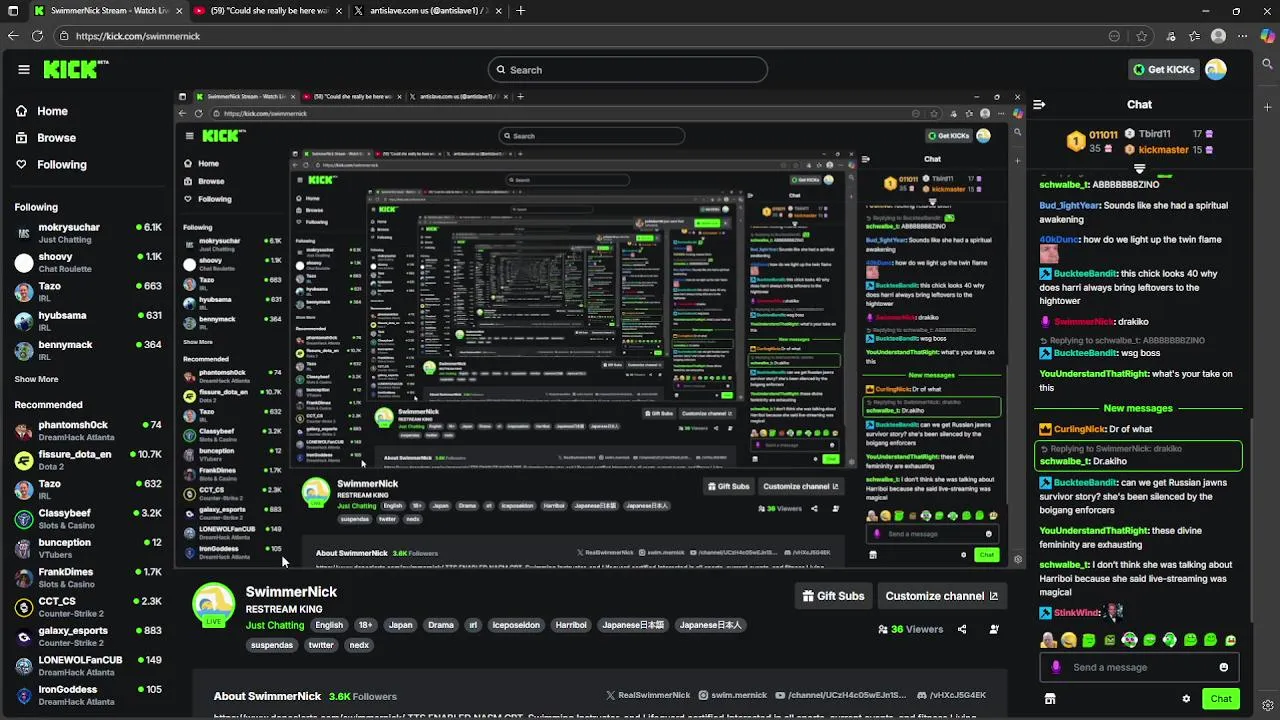Expand the gifter leaderboard in chat

tap(1139, 169)
